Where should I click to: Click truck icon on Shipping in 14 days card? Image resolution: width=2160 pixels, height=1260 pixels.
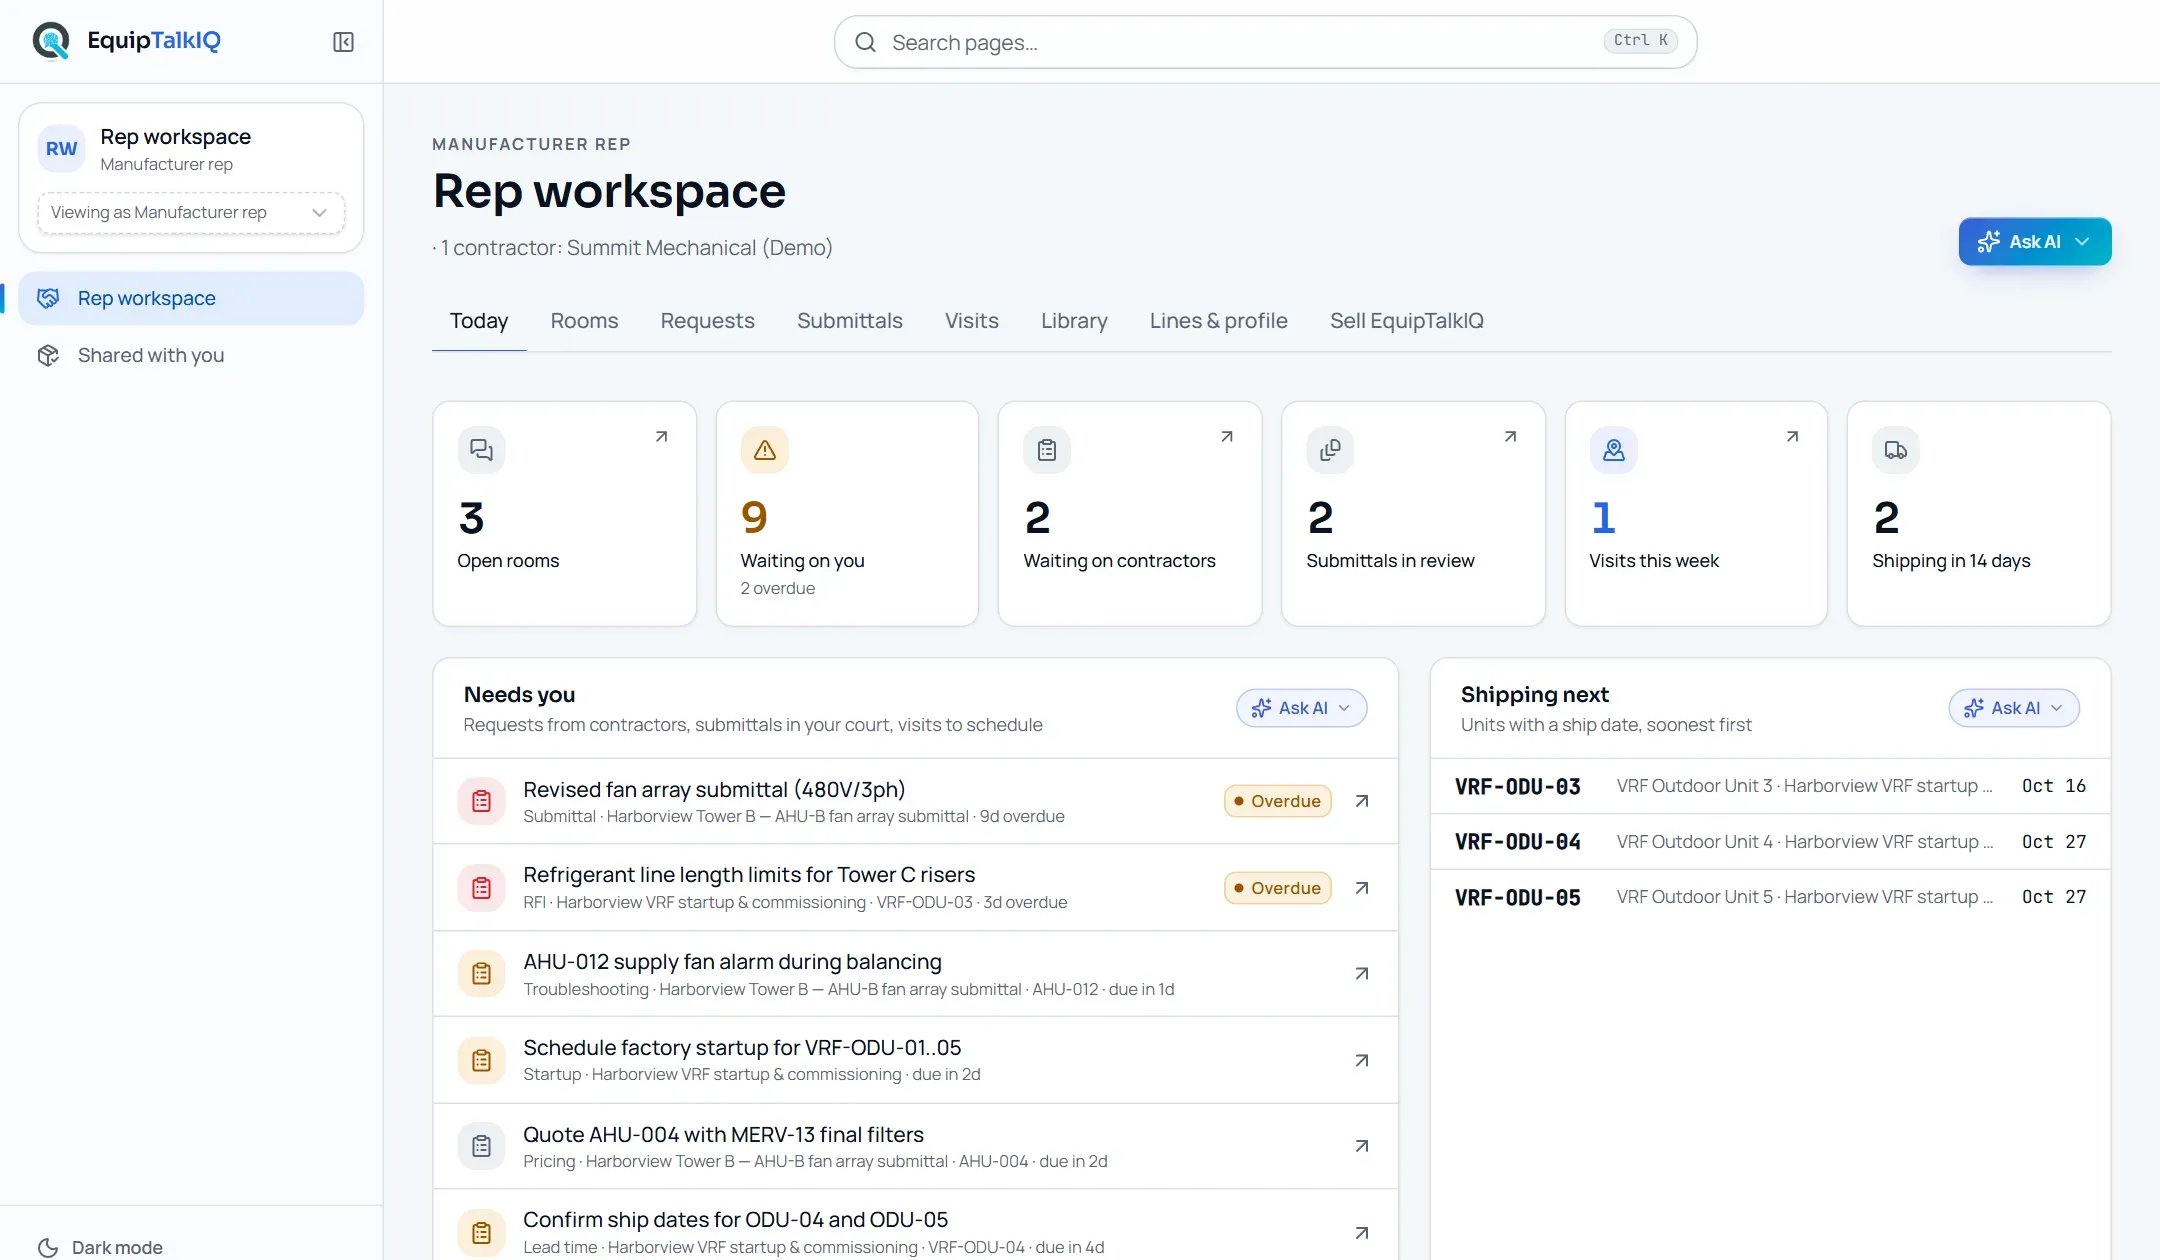tap(1896, 450)
